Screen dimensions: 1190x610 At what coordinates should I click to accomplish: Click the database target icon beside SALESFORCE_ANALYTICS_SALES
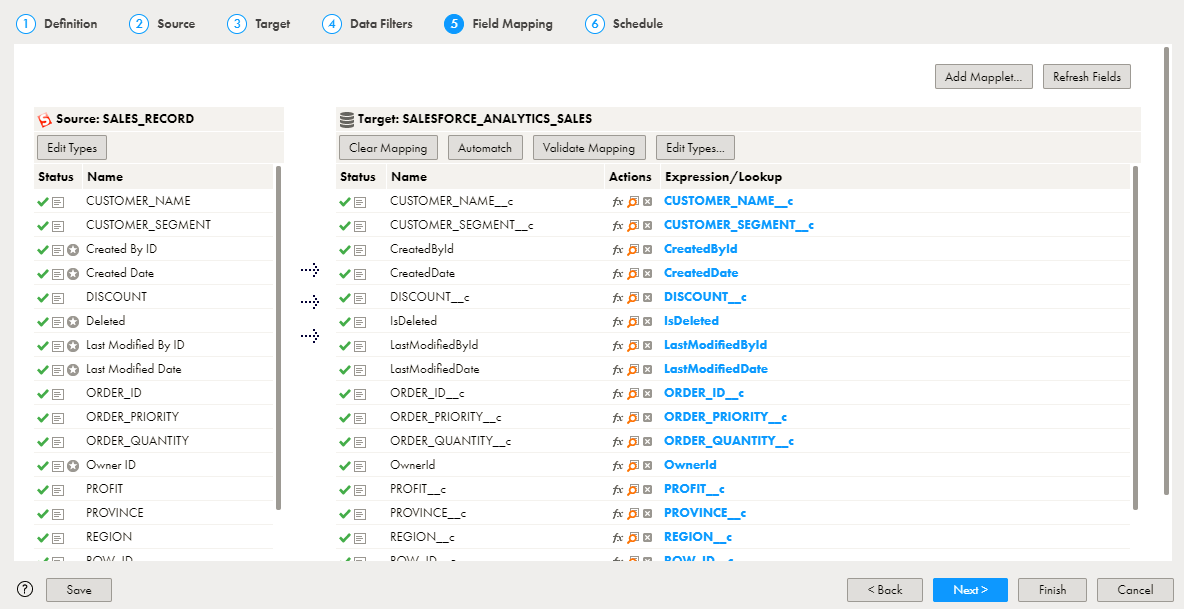click(x=347, y=119)
